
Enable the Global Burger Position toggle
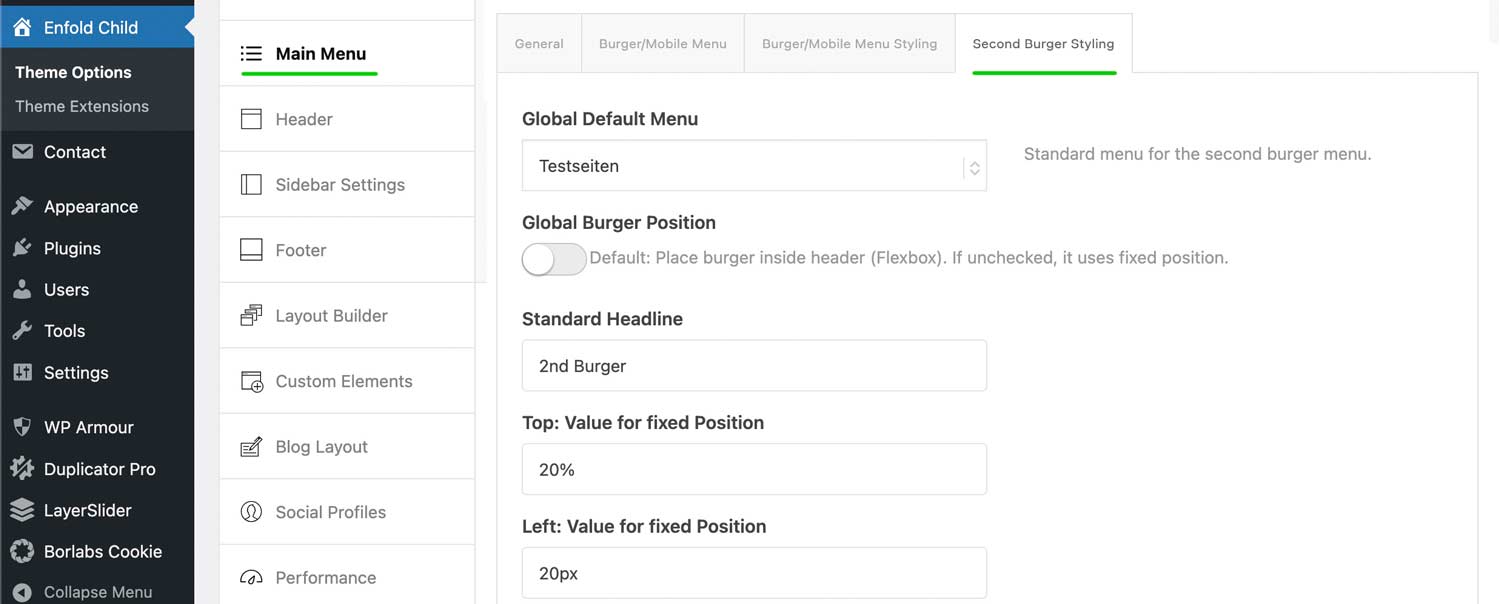[553, 259]
